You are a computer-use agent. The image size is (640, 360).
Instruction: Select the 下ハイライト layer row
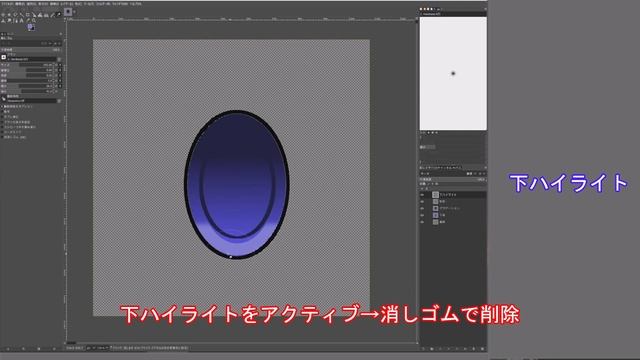pyautogui.click(x=453, y=195)
